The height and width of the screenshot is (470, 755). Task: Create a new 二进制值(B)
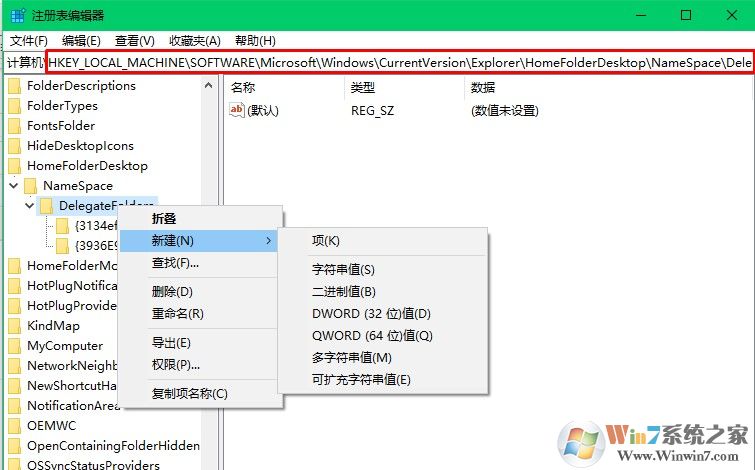(343, 292)
